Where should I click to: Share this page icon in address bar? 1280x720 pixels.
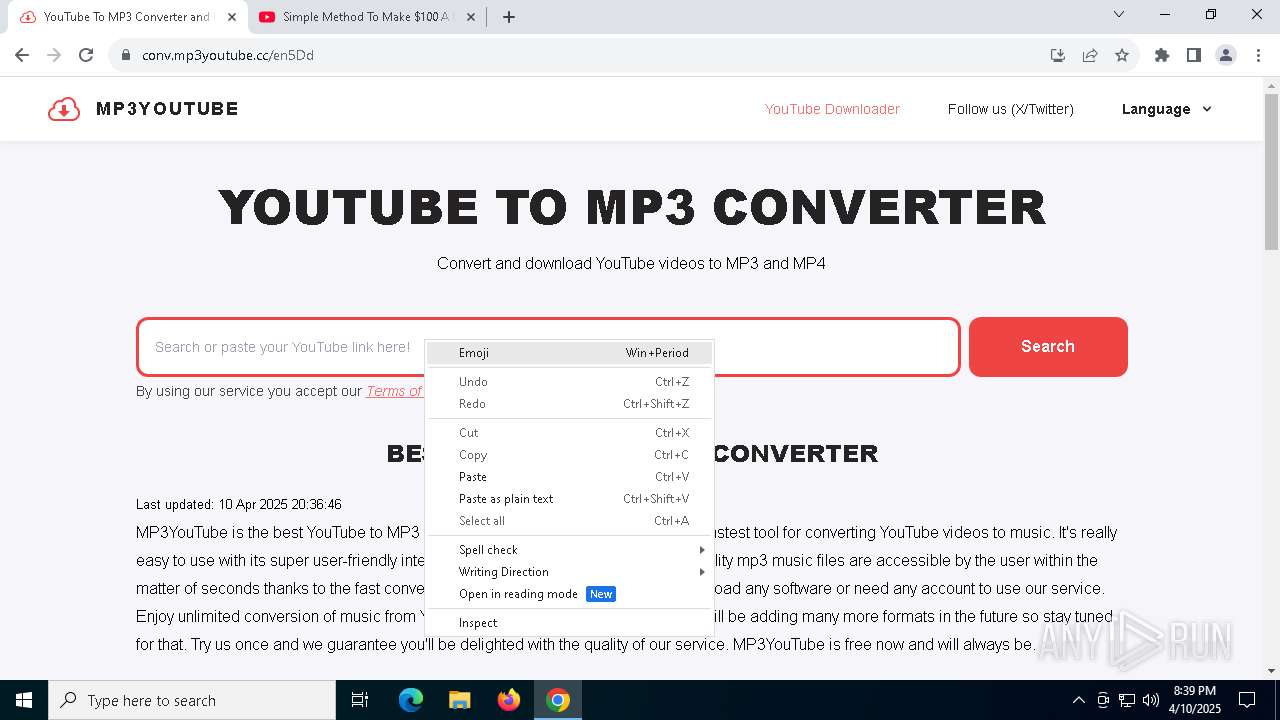pos(1090,55)
